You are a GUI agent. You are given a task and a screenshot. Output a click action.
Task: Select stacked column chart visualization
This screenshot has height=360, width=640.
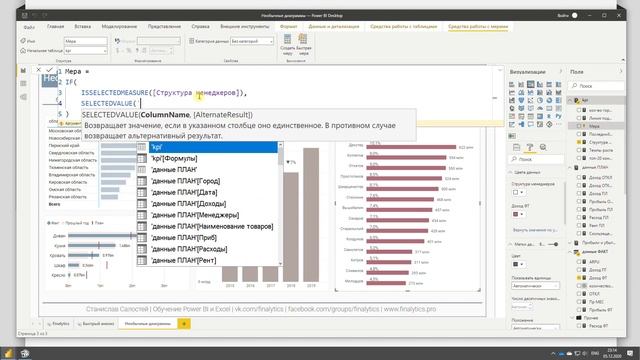point(521,84)
